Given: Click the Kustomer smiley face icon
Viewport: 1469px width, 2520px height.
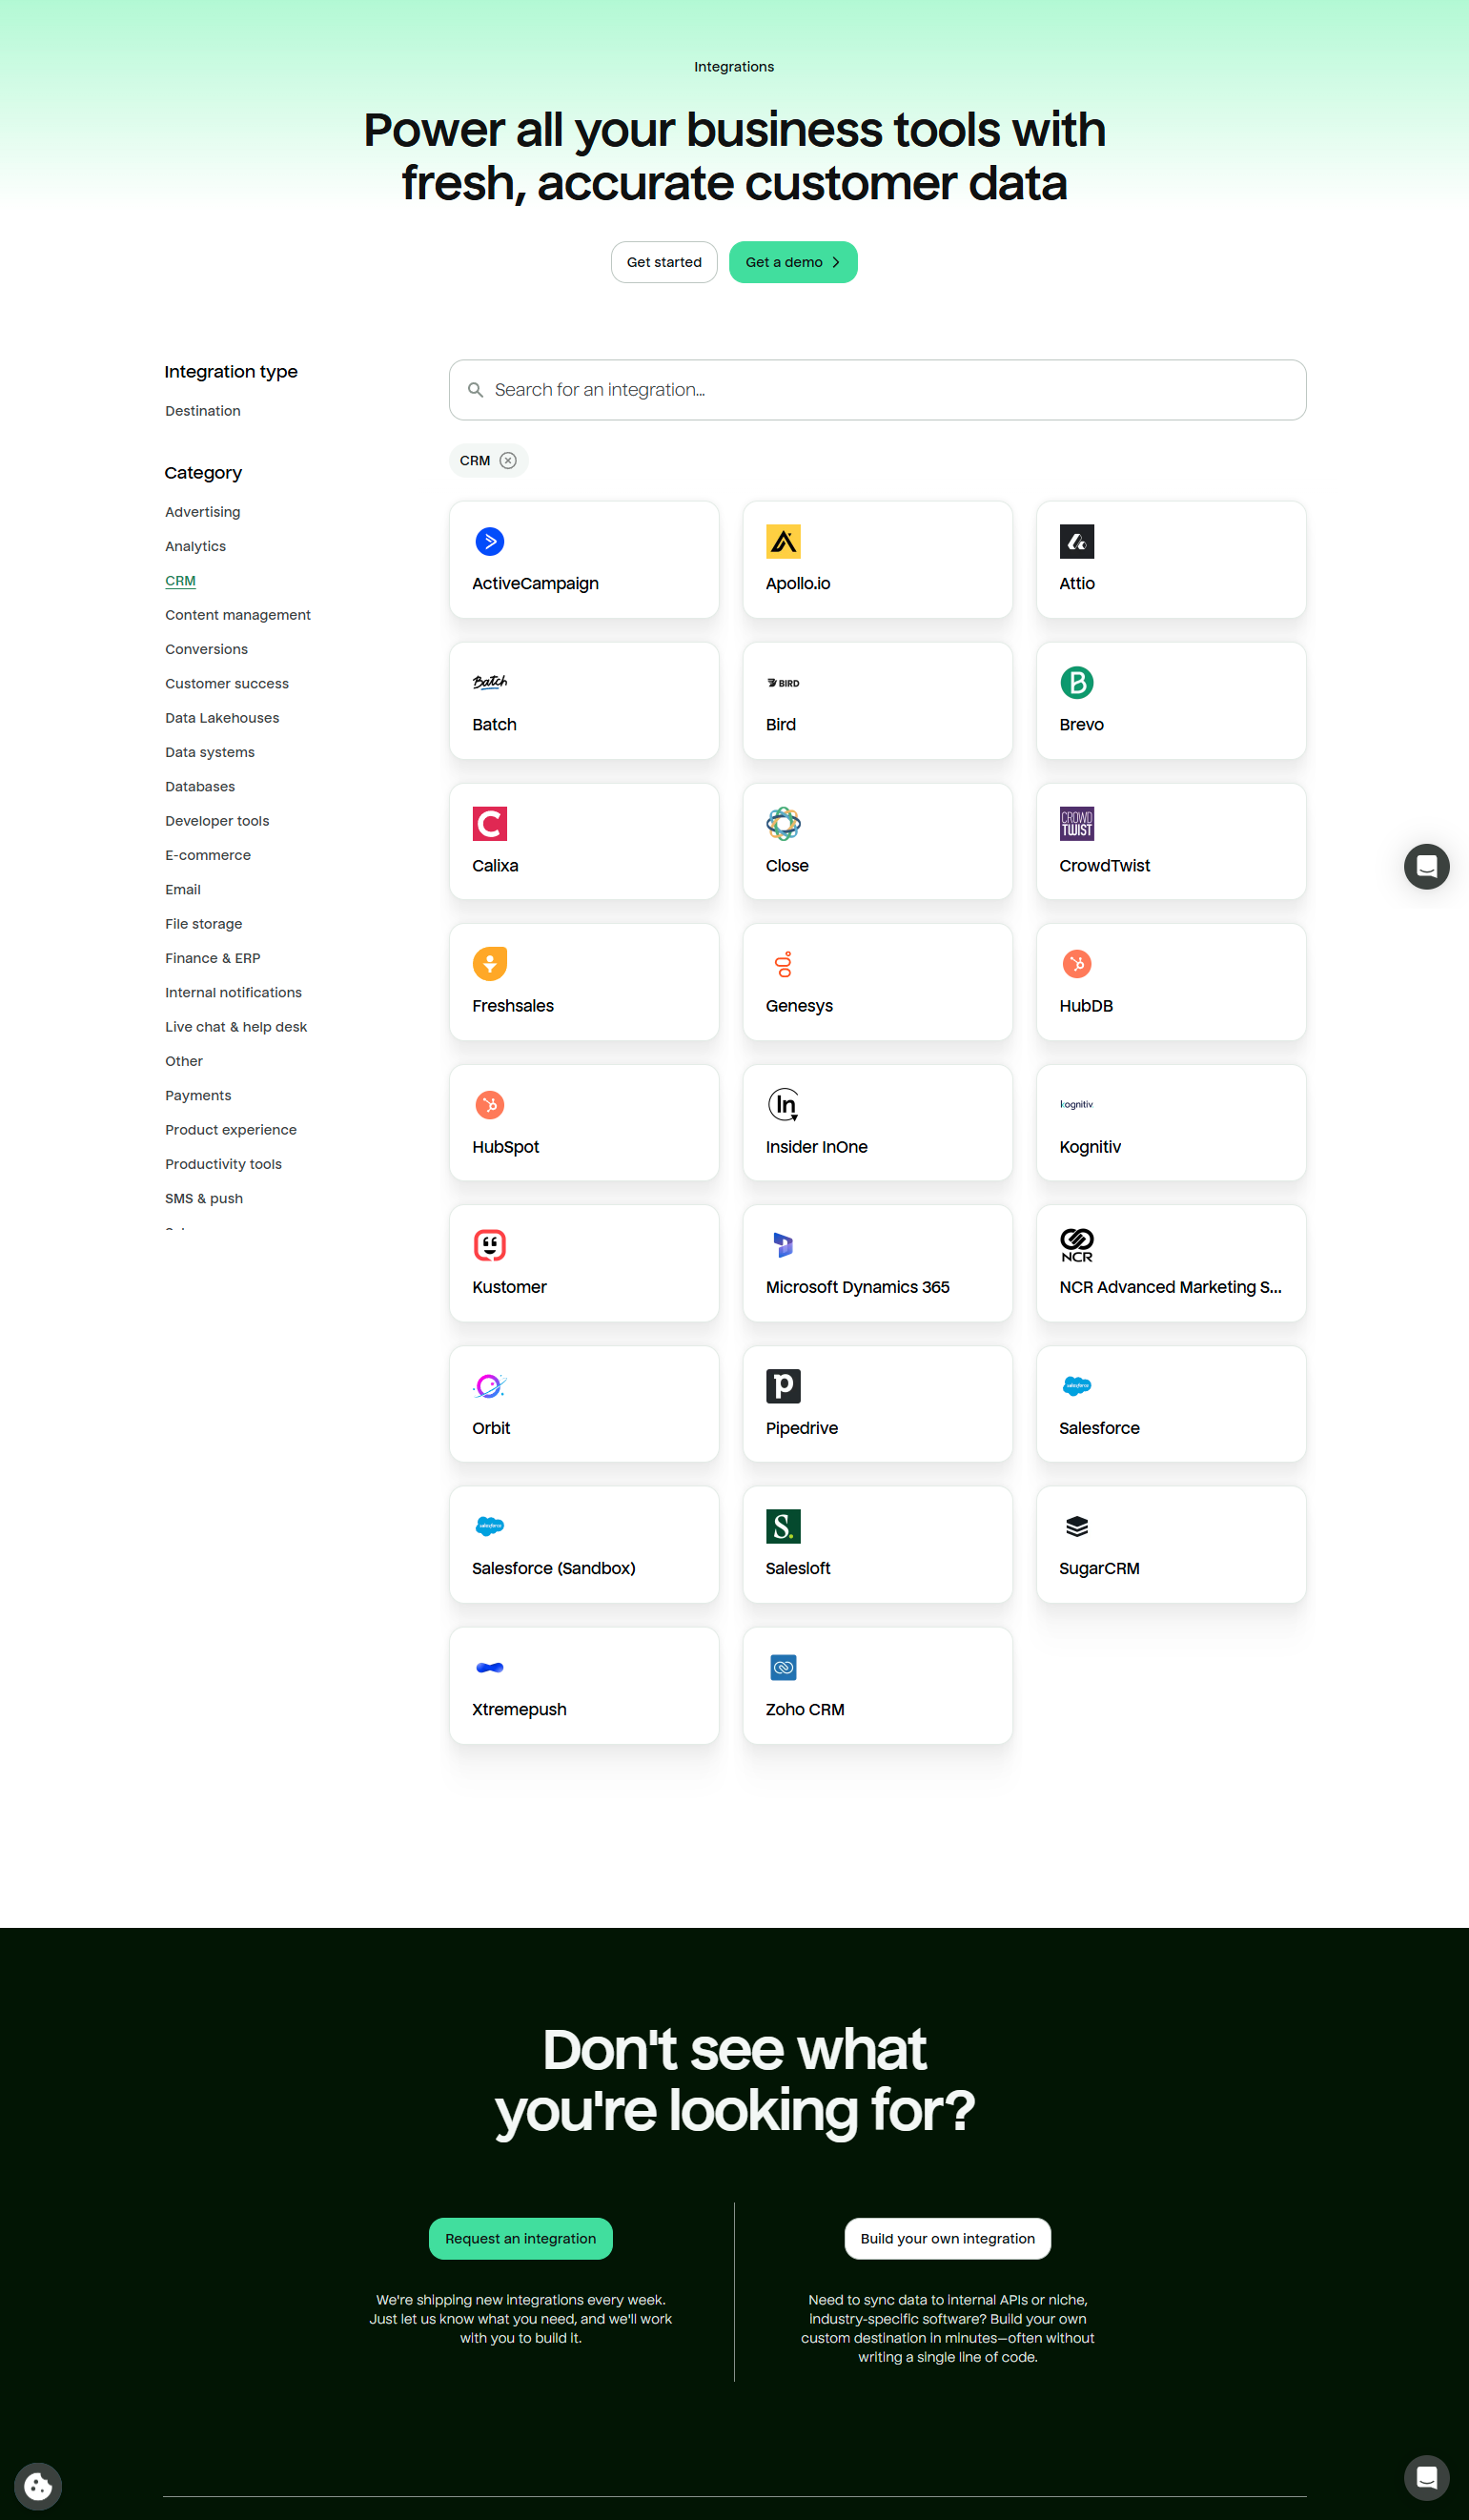Looking at the screenshot, I should pos(490,1245).
